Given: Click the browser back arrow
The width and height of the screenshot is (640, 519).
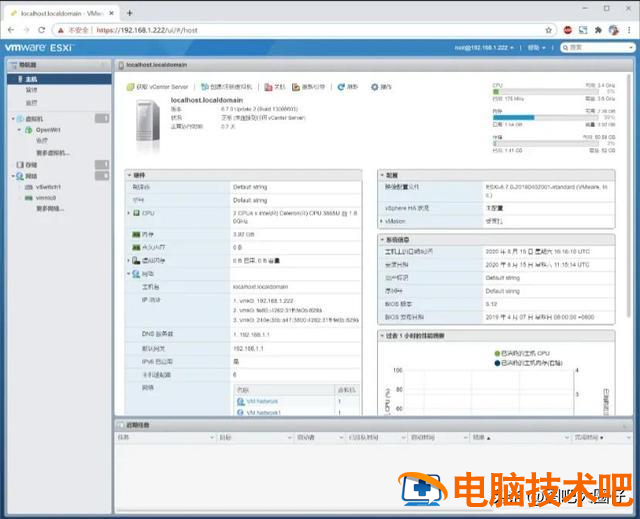Looking at the screenshot, I should tap(11, 30).
